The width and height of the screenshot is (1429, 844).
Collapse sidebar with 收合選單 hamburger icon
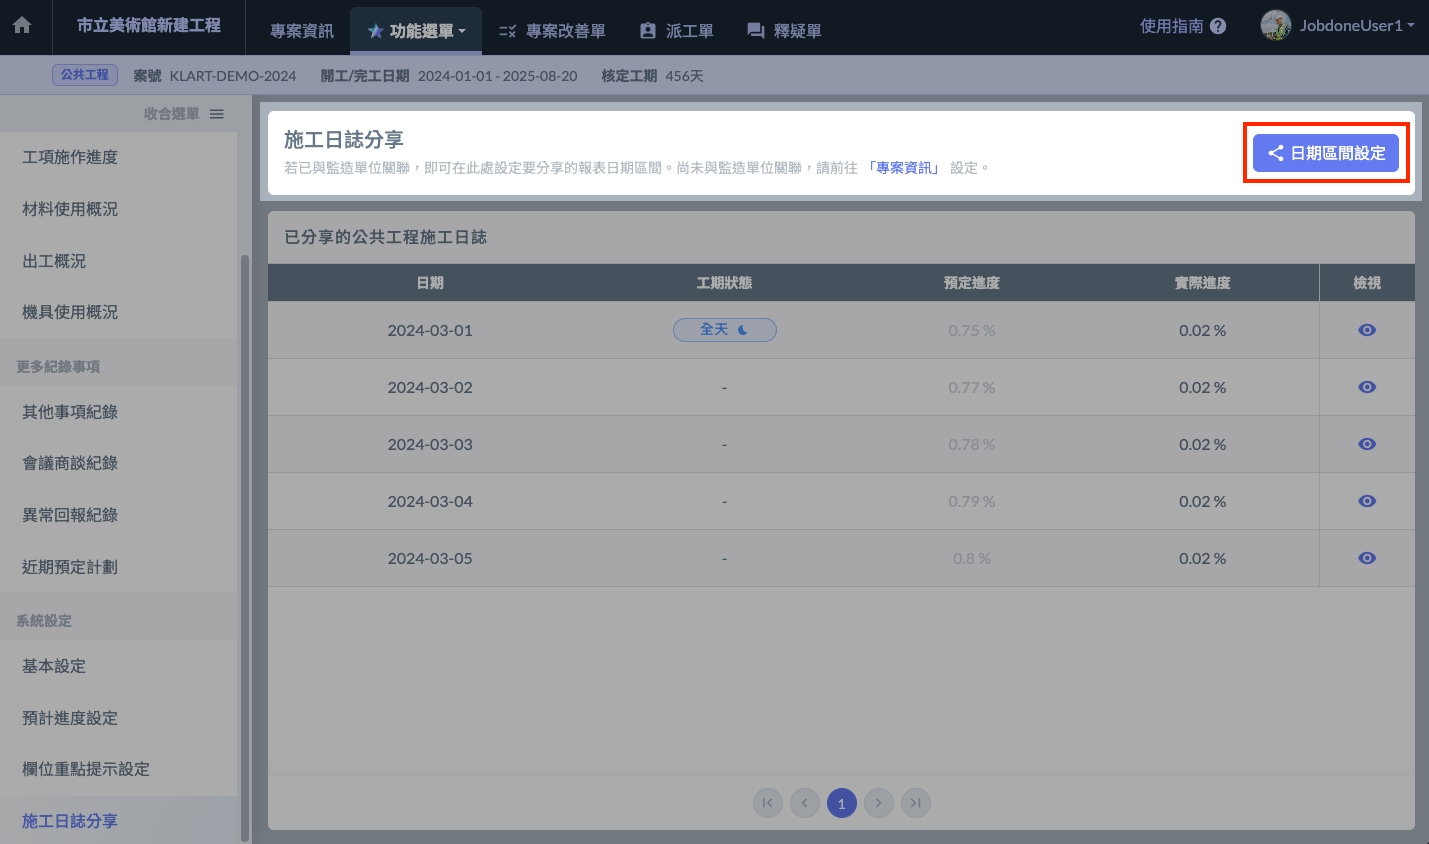tap(217, 114)
